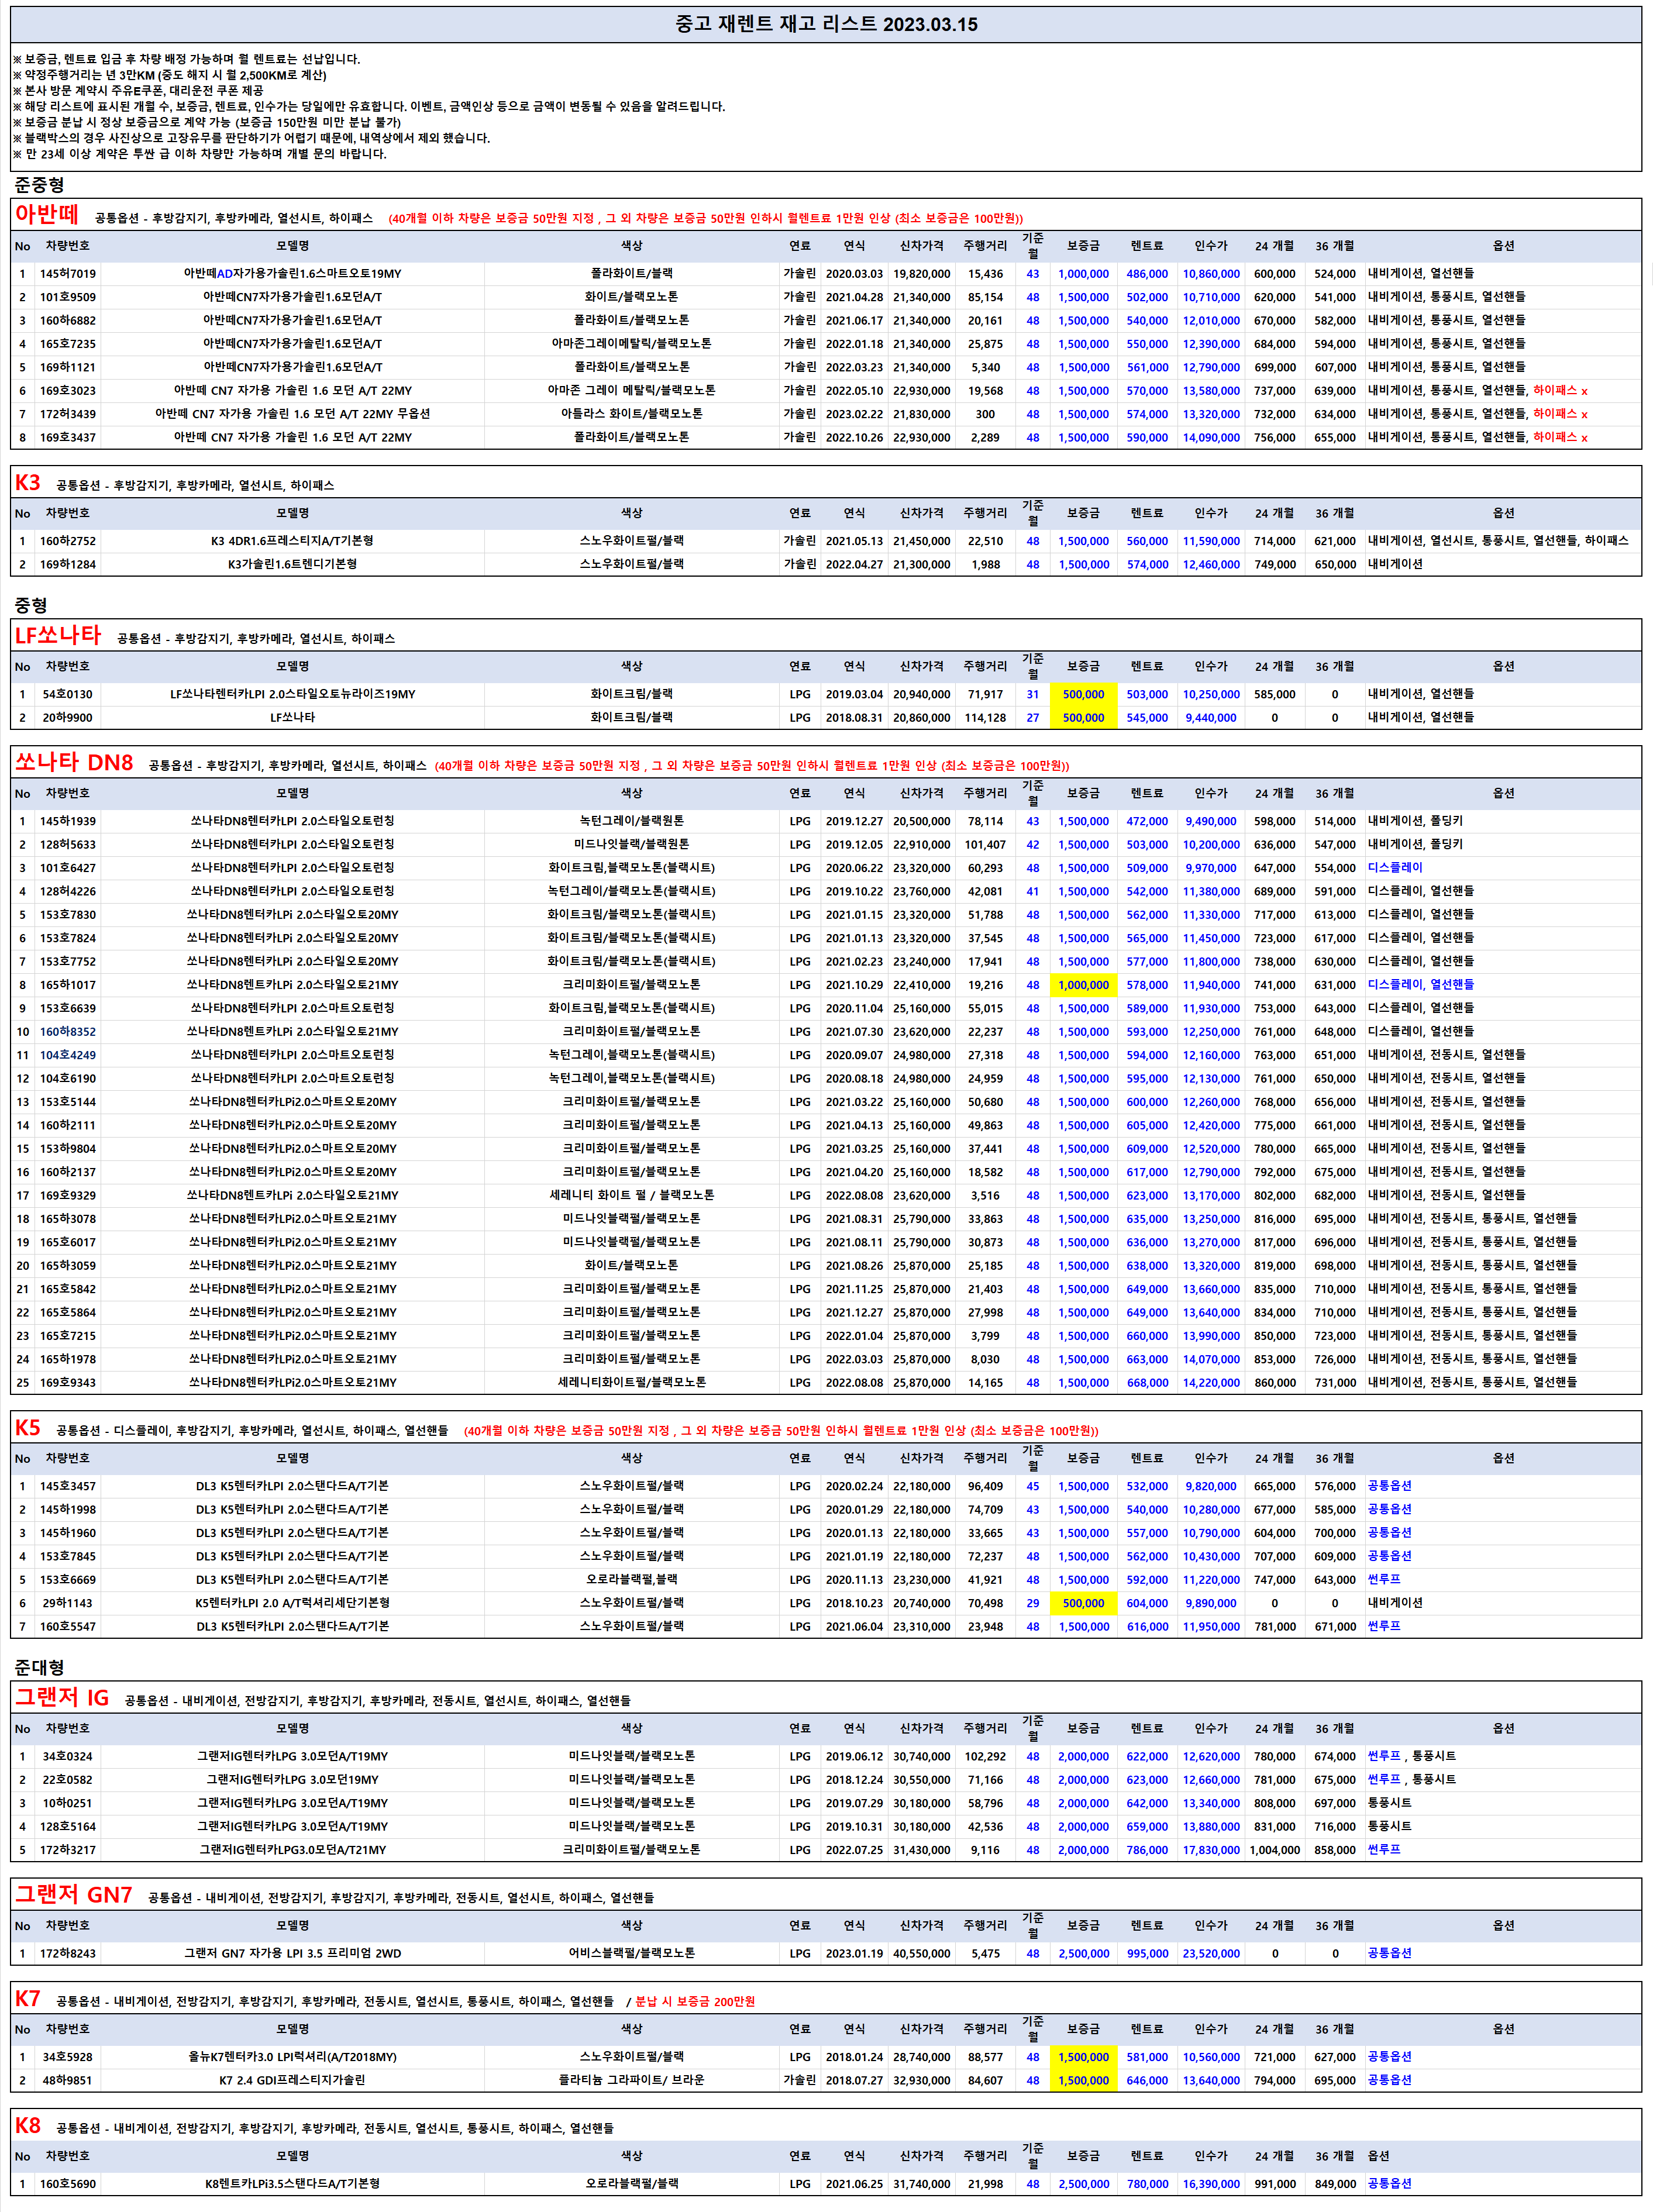The height and width of the screenshot is (2212, 1653).
Task: Click plate 169호9329
Action: (68, 1195)
